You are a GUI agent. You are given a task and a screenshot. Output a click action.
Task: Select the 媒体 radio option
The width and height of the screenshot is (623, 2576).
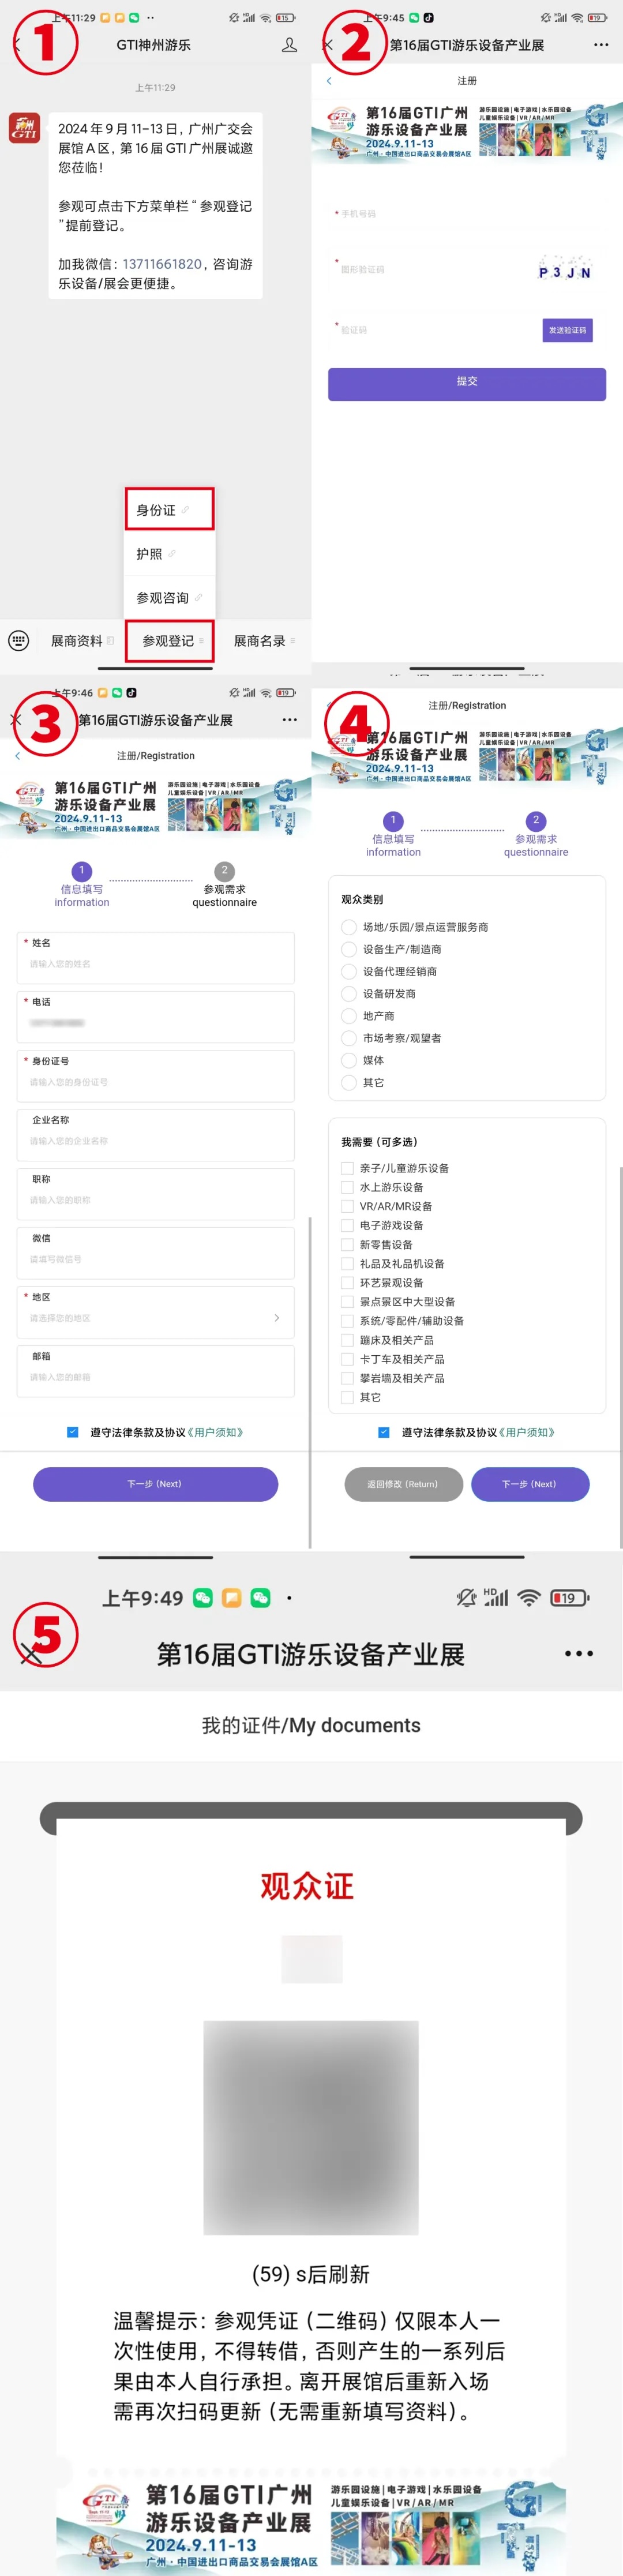pyautogui.click(x=349, y=1060)
